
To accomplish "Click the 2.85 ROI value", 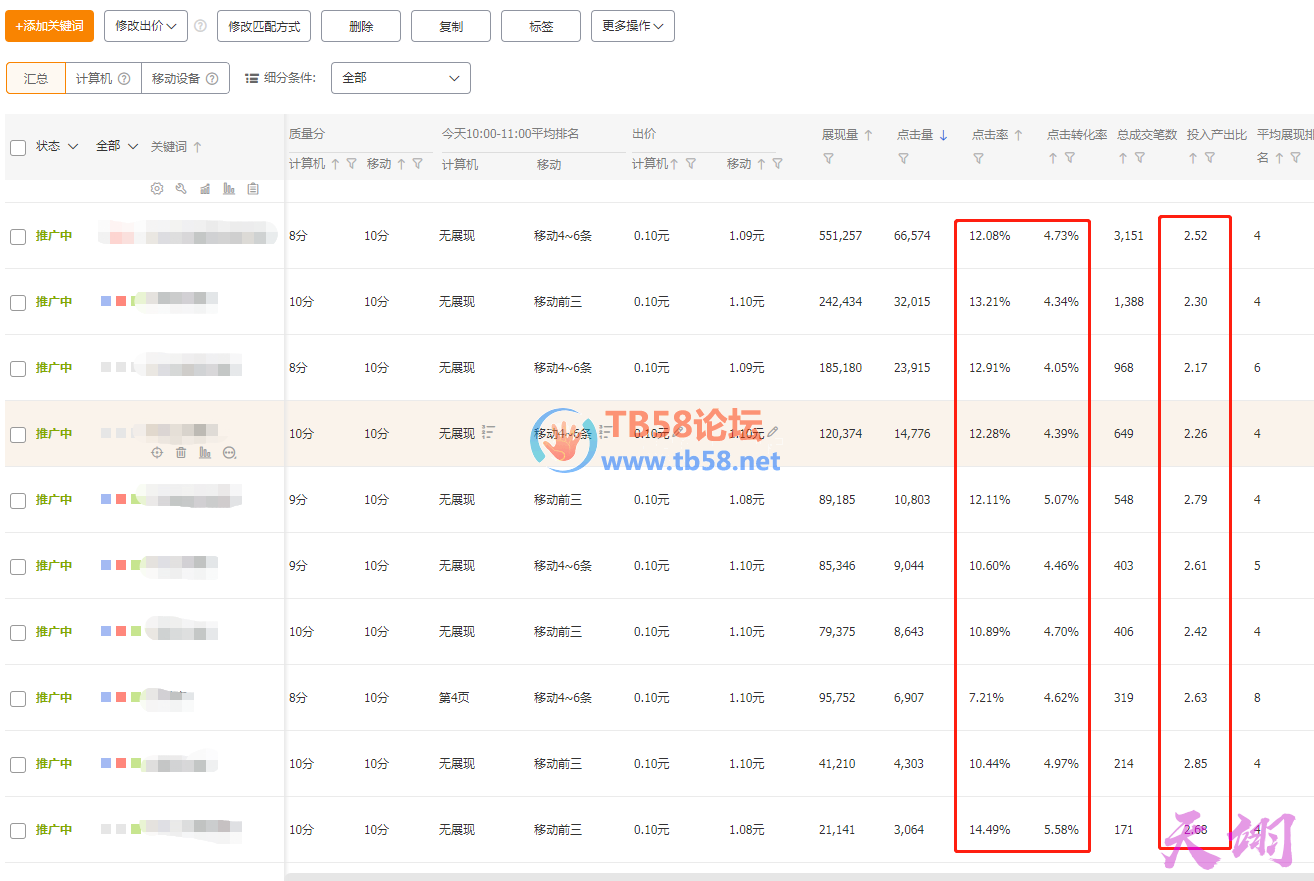I will [x=1195, y=764].
